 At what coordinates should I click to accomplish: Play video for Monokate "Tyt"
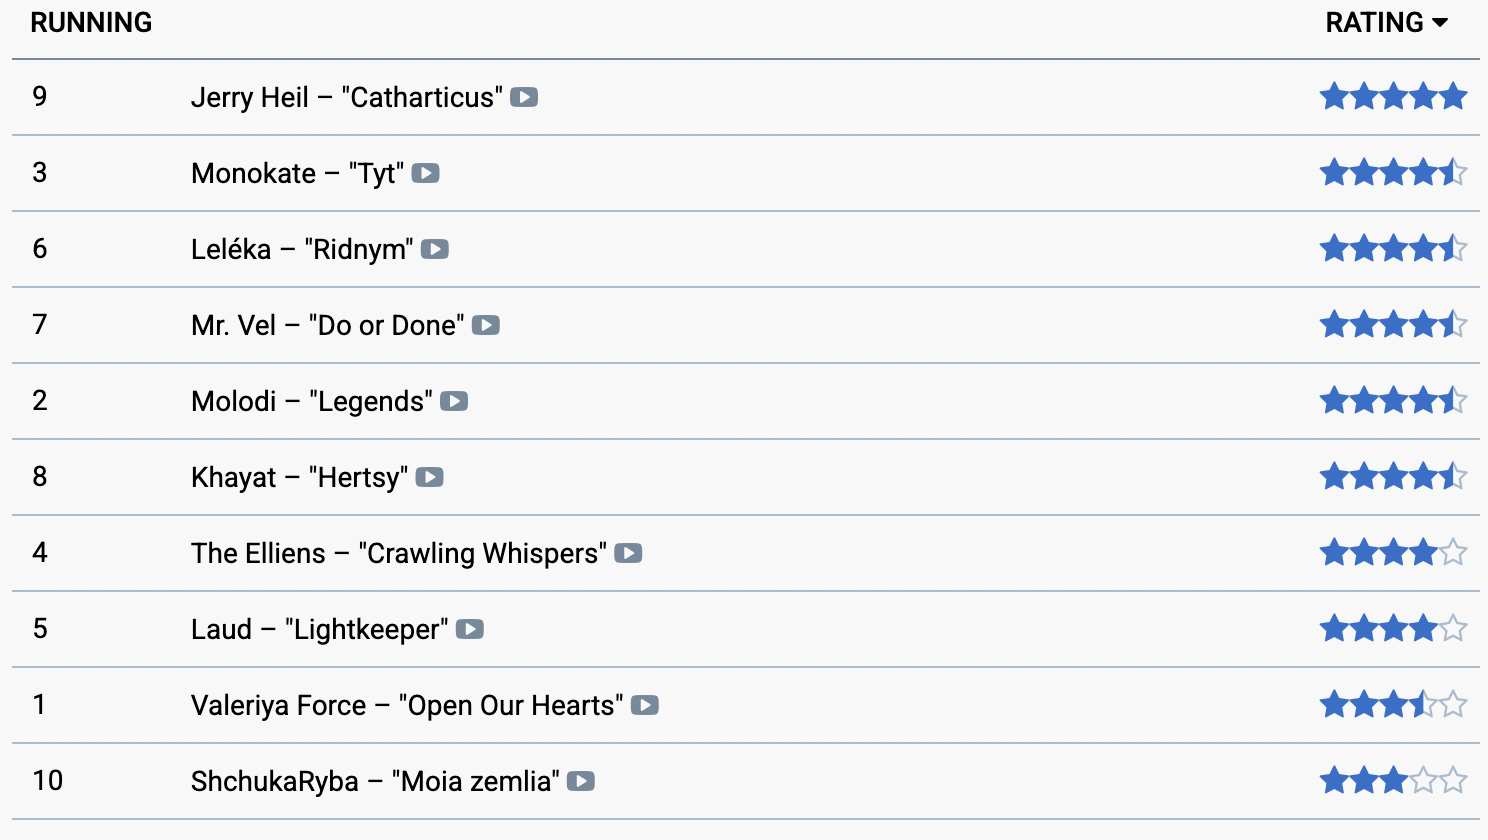(425, 173)
